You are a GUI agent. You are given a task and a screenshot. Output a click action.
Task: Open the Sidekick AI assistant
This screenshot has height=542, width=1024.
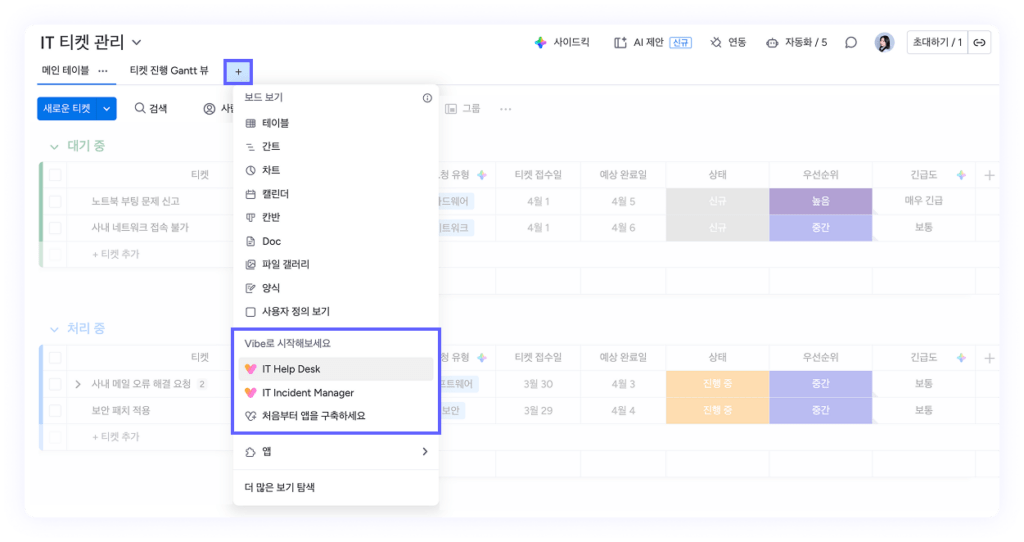coord(562,43)
